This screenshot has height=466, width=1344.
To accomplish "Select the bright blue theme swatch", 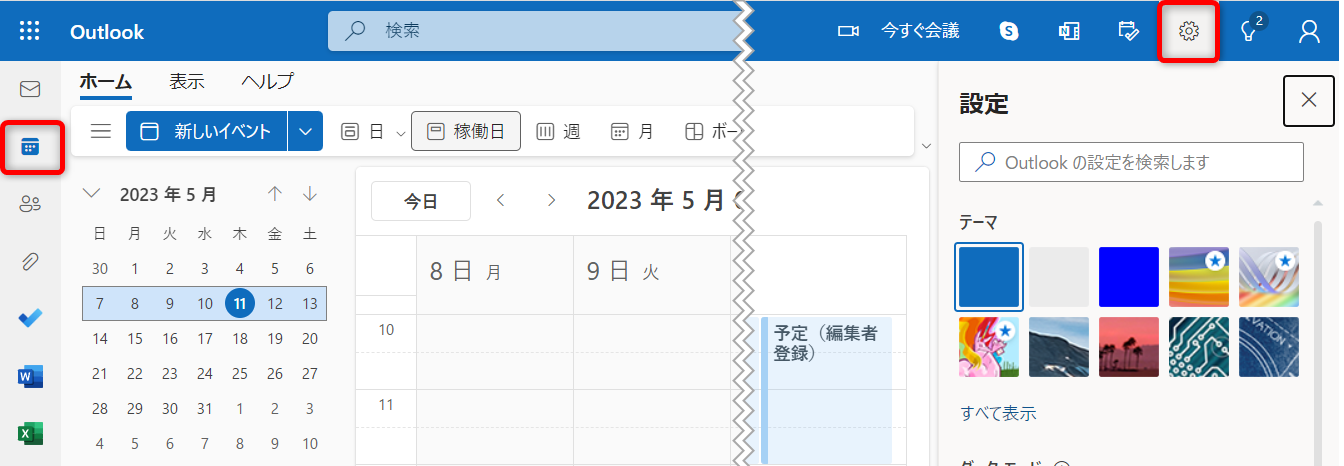I will point(1129,277).
